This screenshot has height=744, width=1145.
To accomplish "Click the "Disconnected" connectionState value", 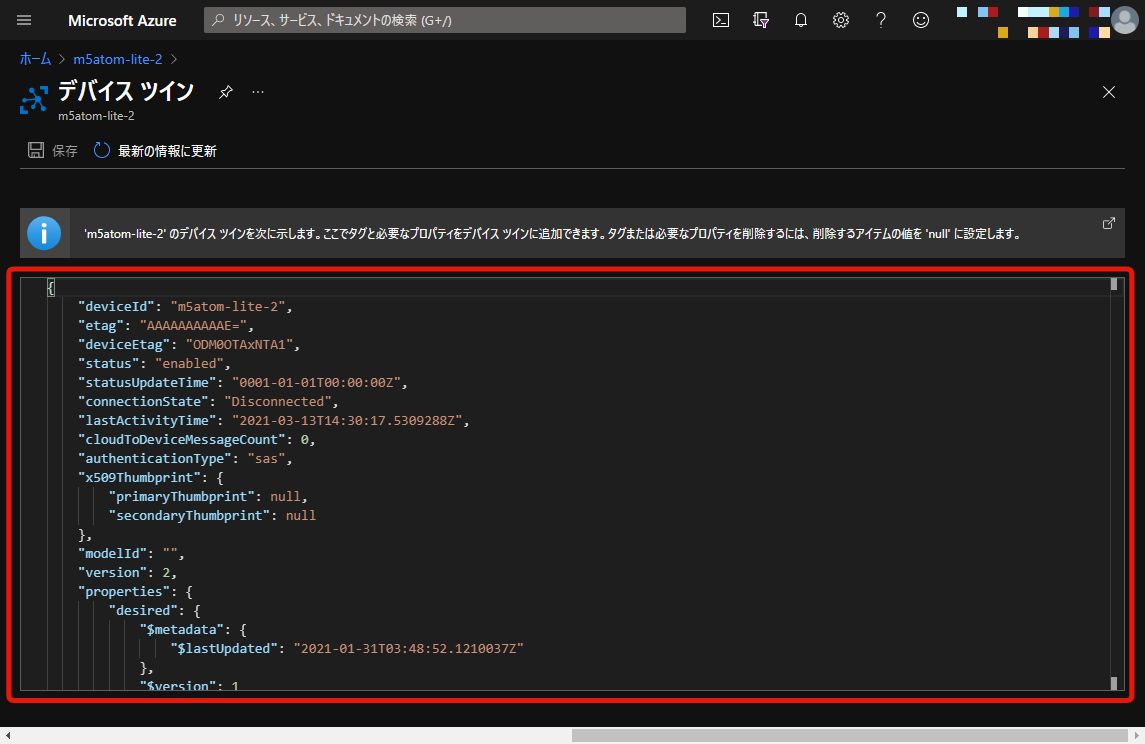I will pos(277,402).
